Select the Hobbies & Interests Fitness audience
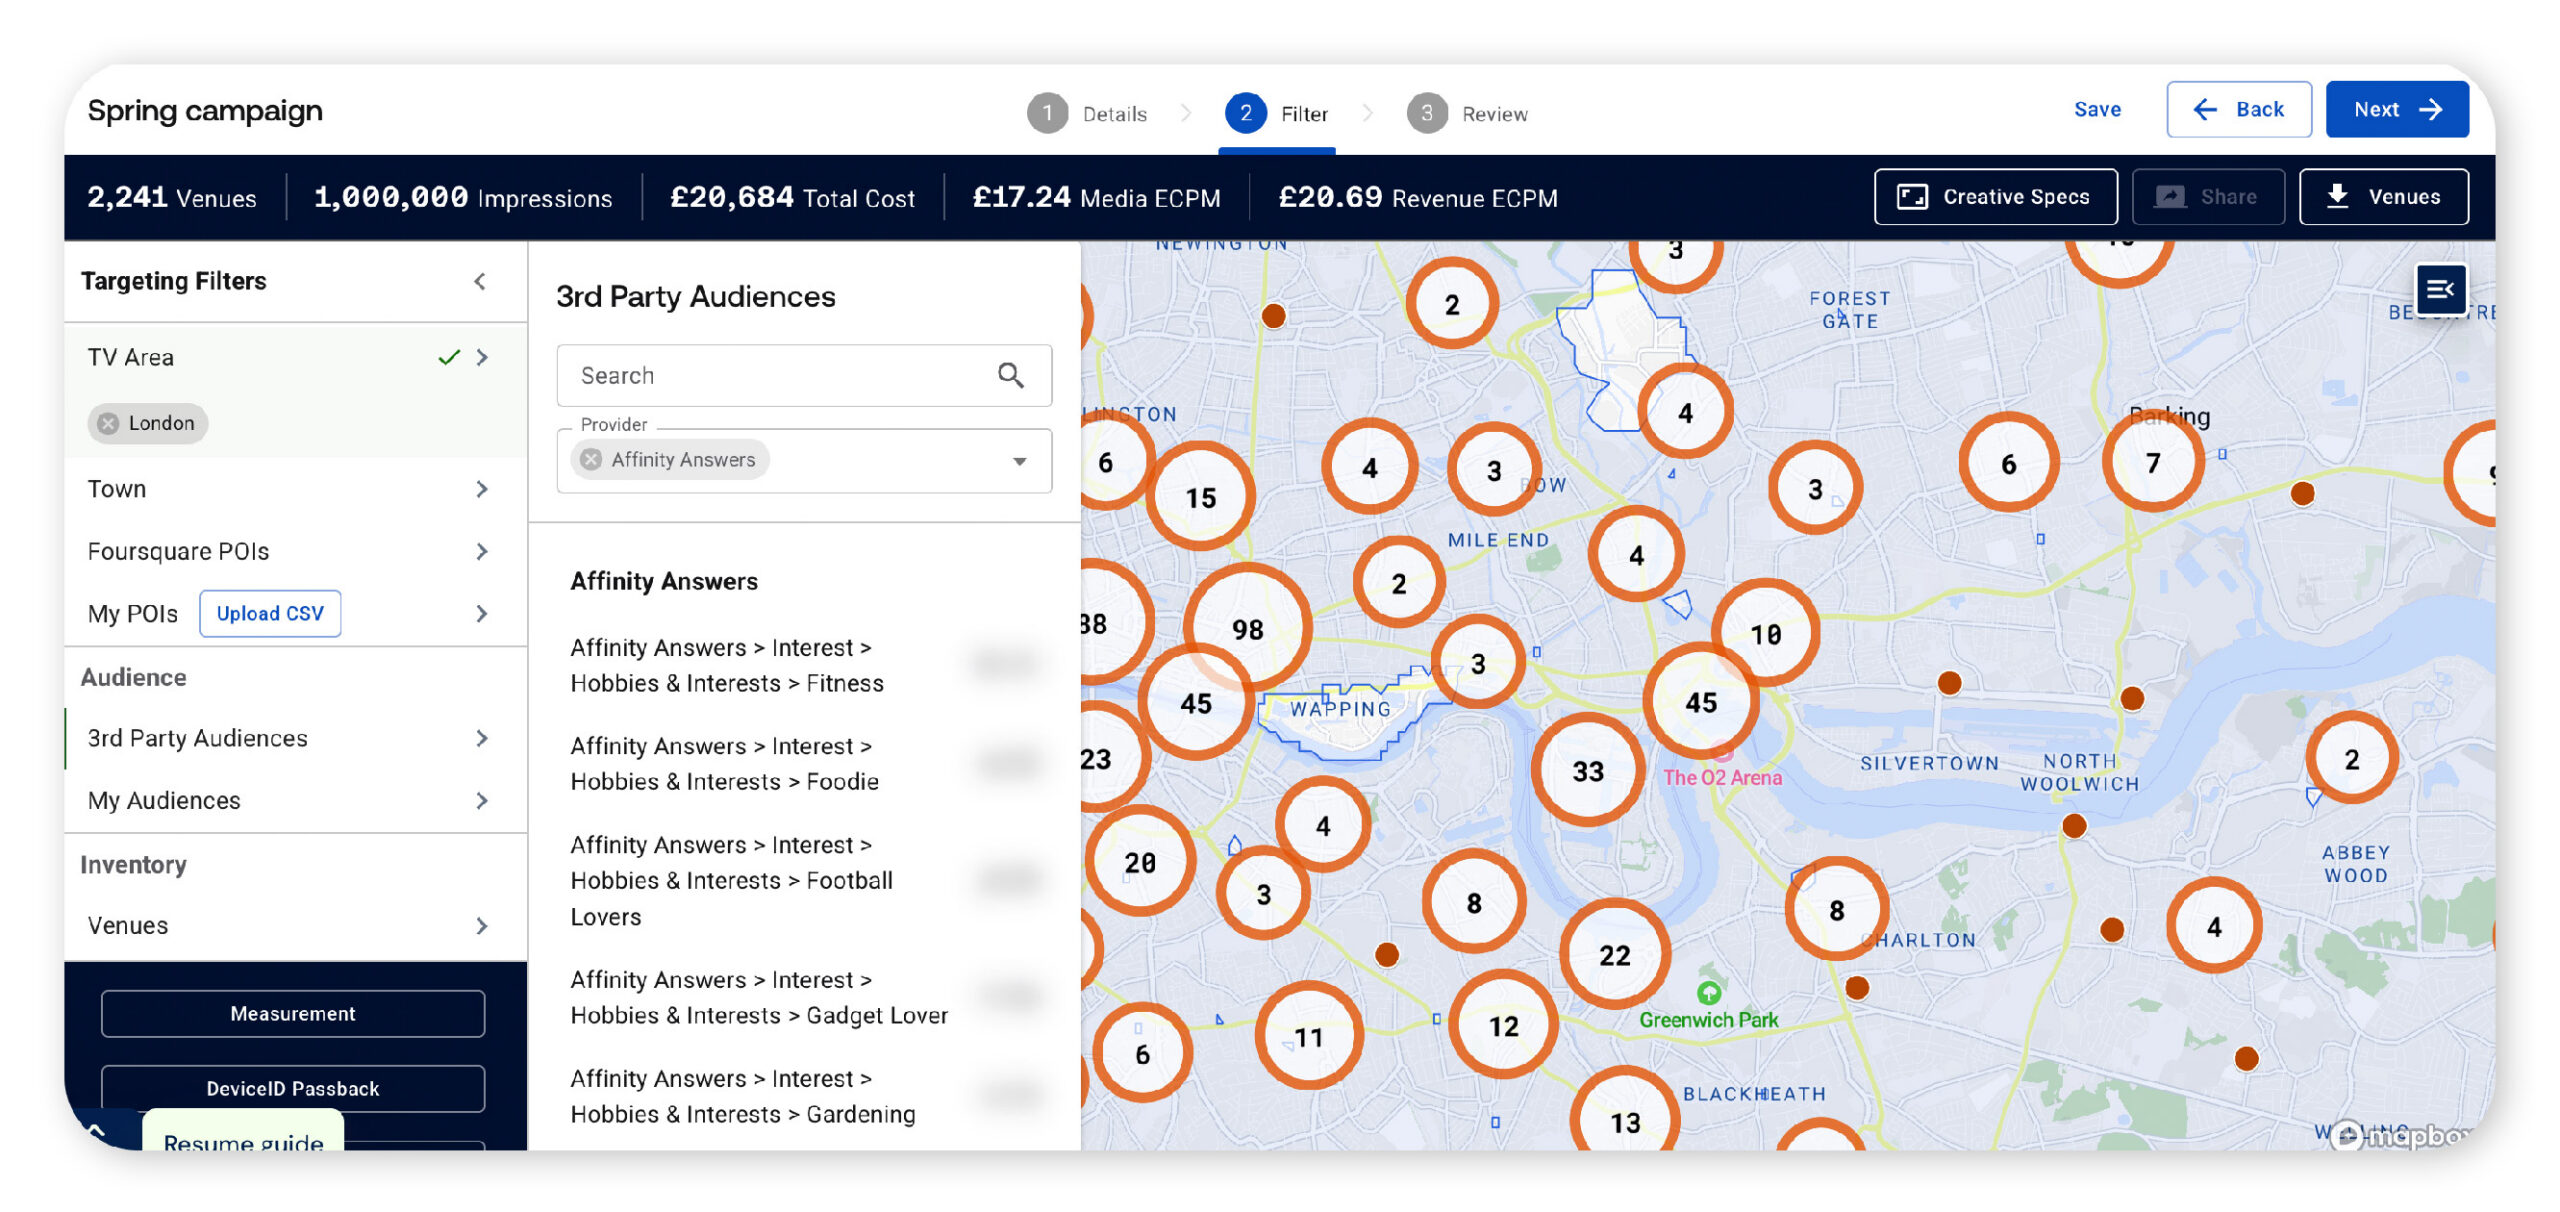Viewport: 2560px width, 1212px height. click(727, 665)
